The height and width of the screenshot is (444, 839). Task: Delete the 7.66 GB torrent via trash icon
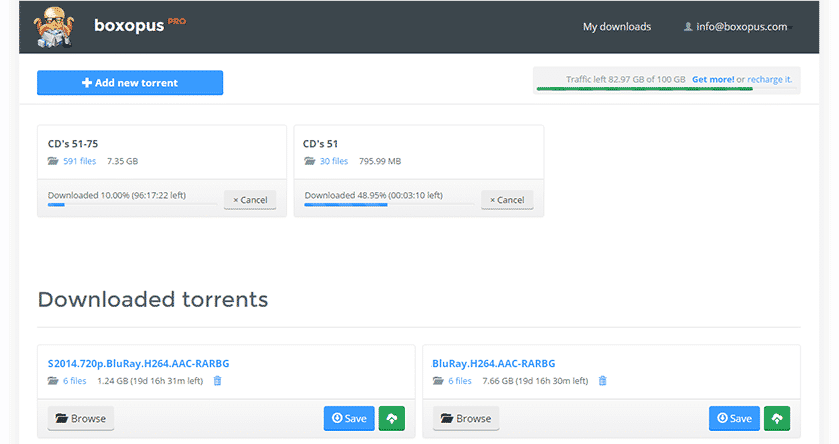coord(602,381)
